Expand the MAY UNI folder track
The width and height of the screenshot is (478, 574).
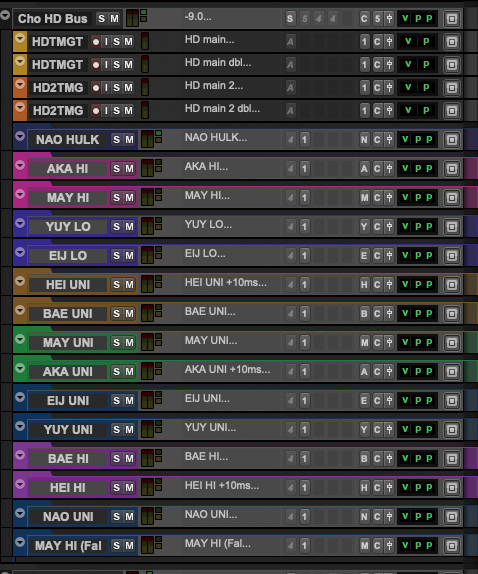pos(20,339)
